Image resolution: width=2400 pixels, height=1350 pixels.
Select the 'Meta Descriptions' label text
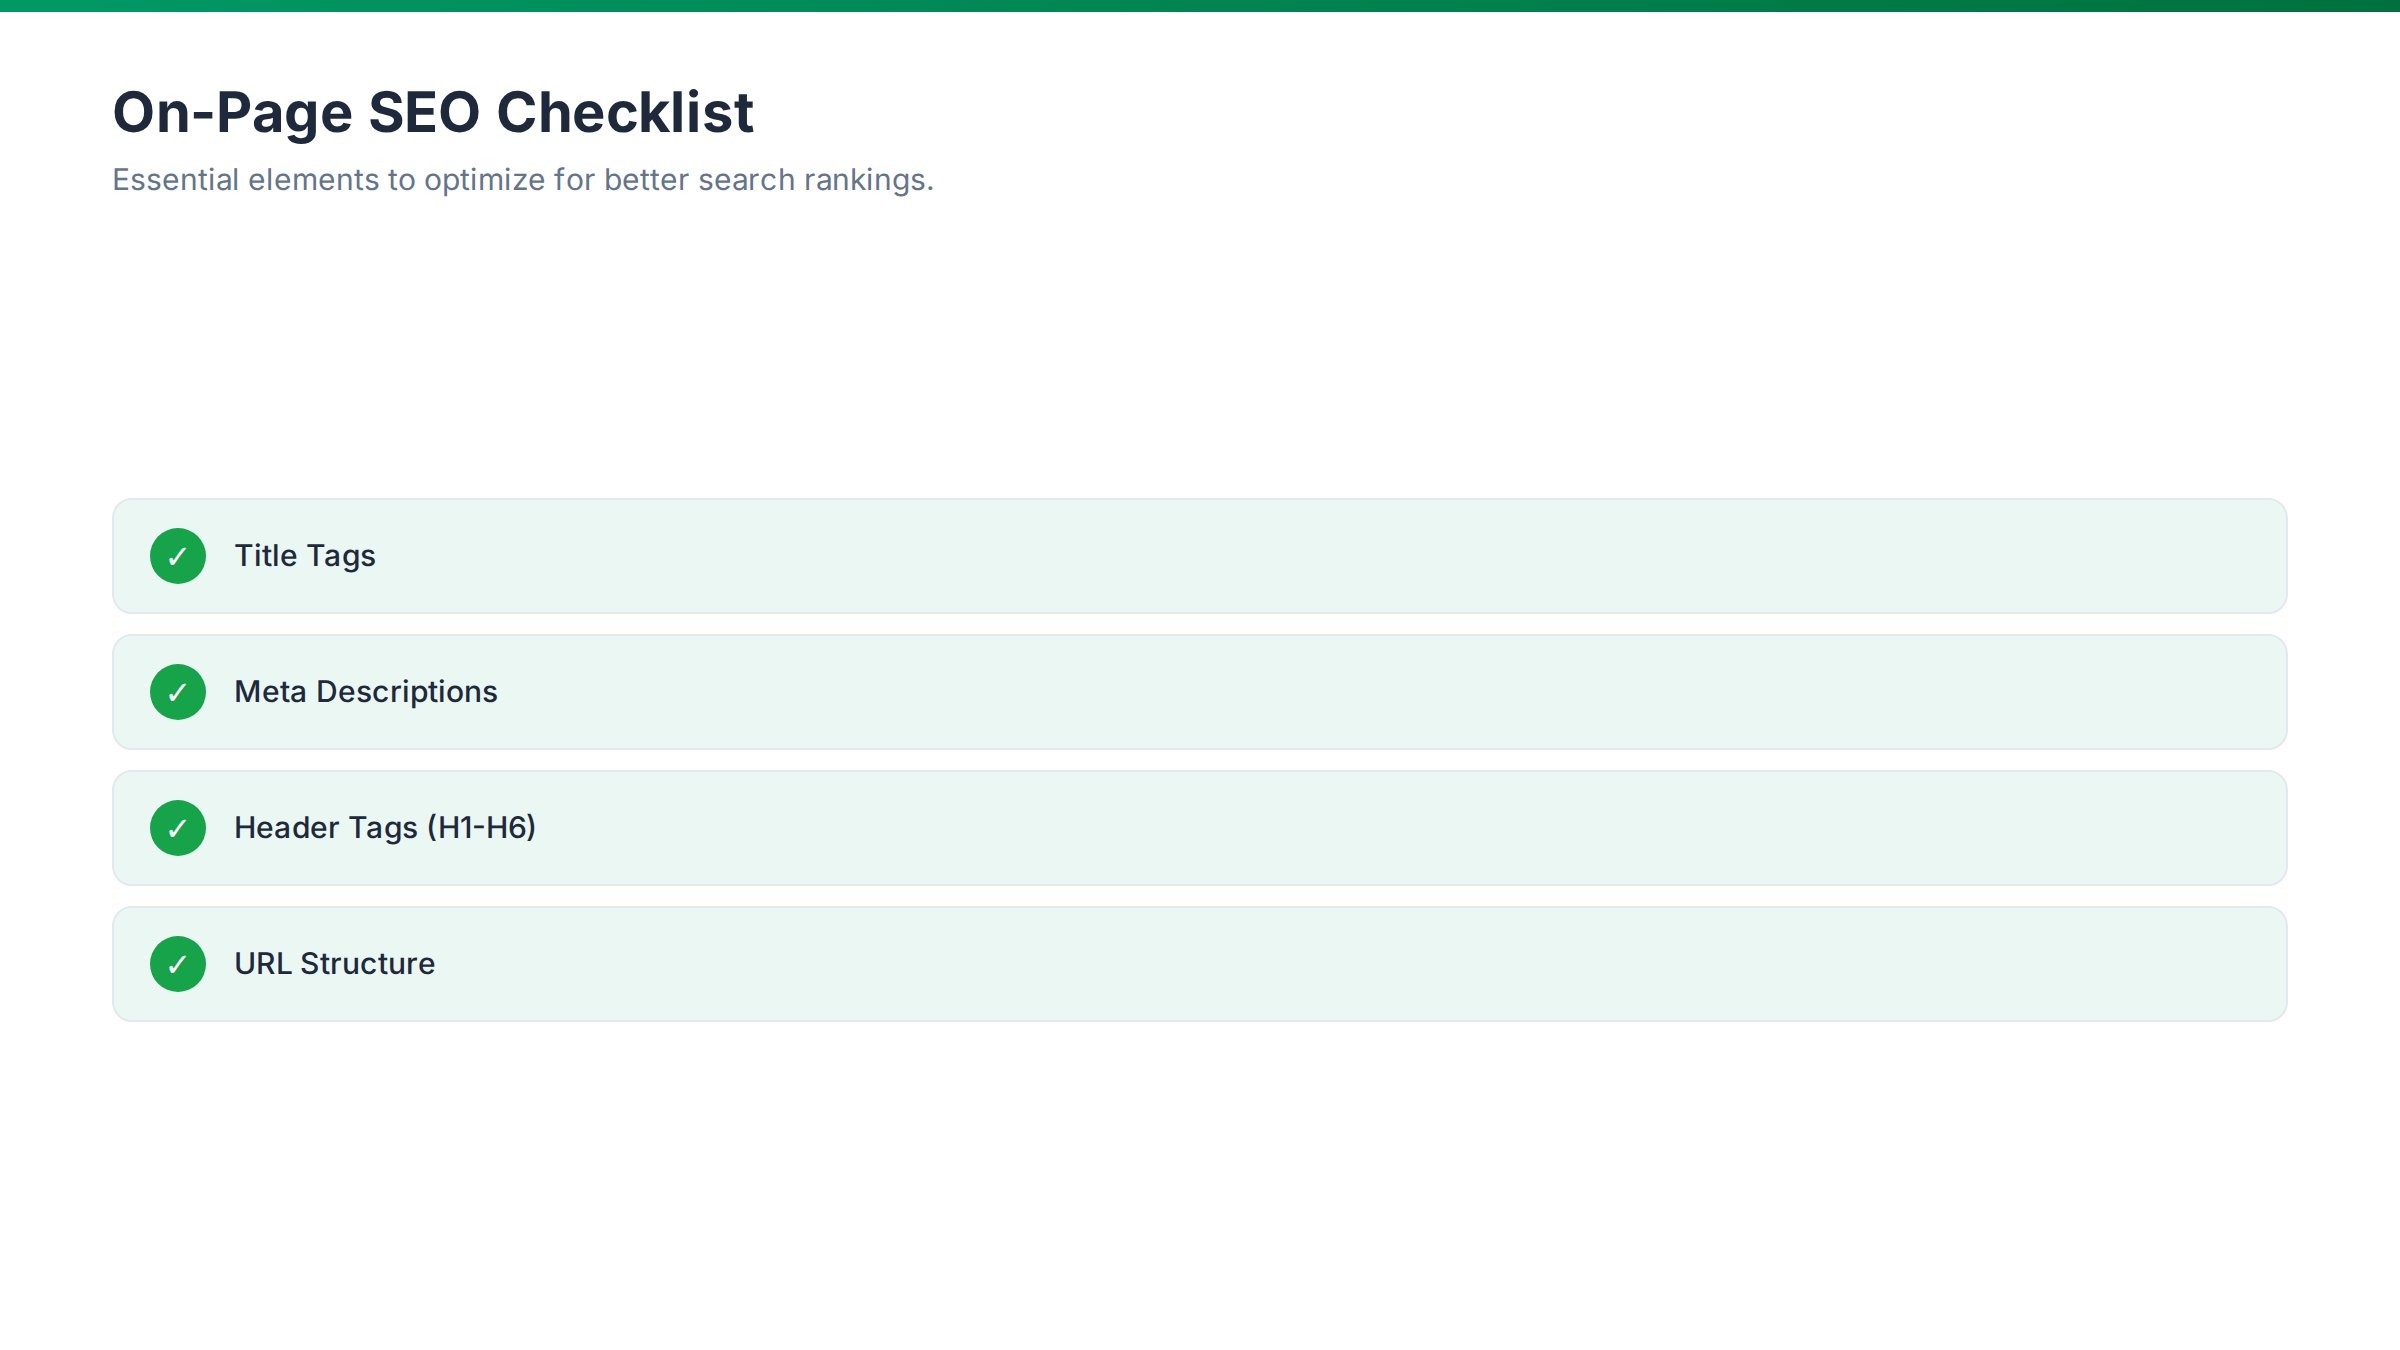pyautogui.click(x=365, y=692)
